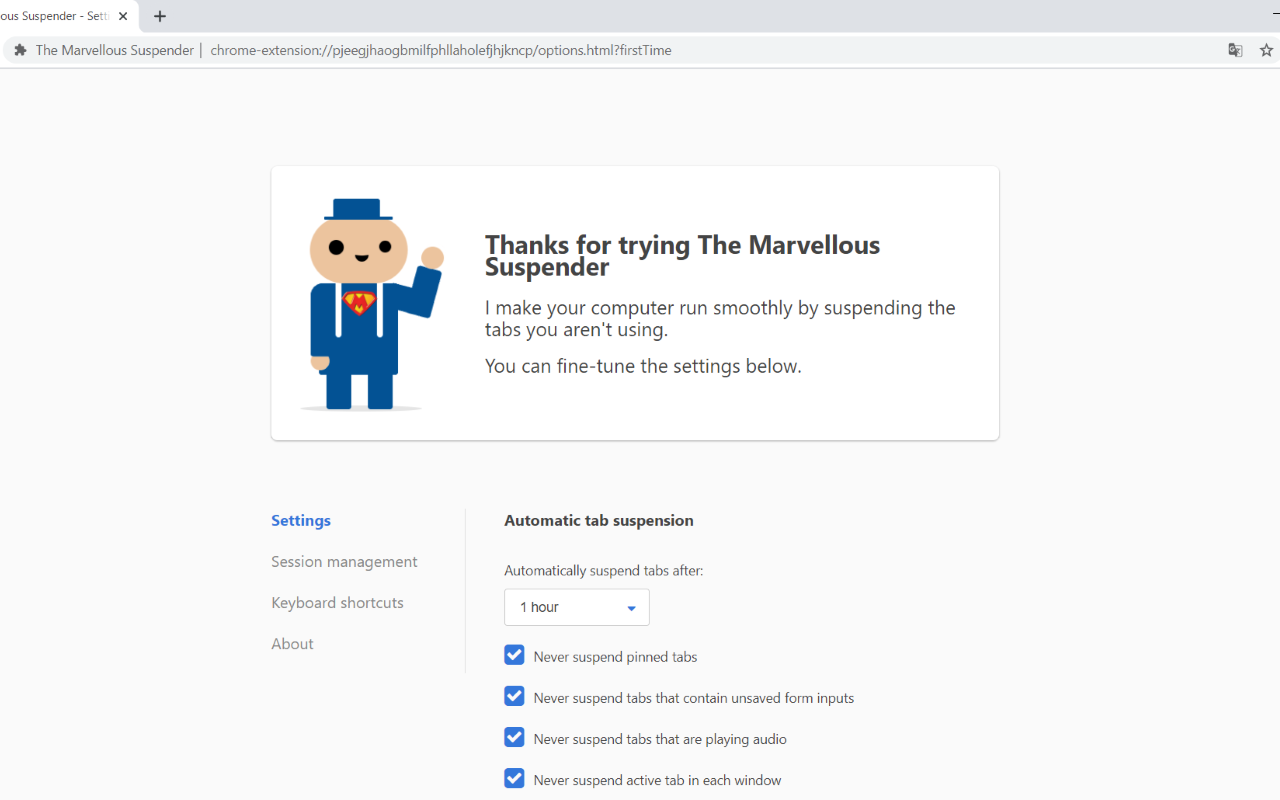This screenshot has height=800, width=1280.
Task: Open the About page
Action: coord(292,643)
